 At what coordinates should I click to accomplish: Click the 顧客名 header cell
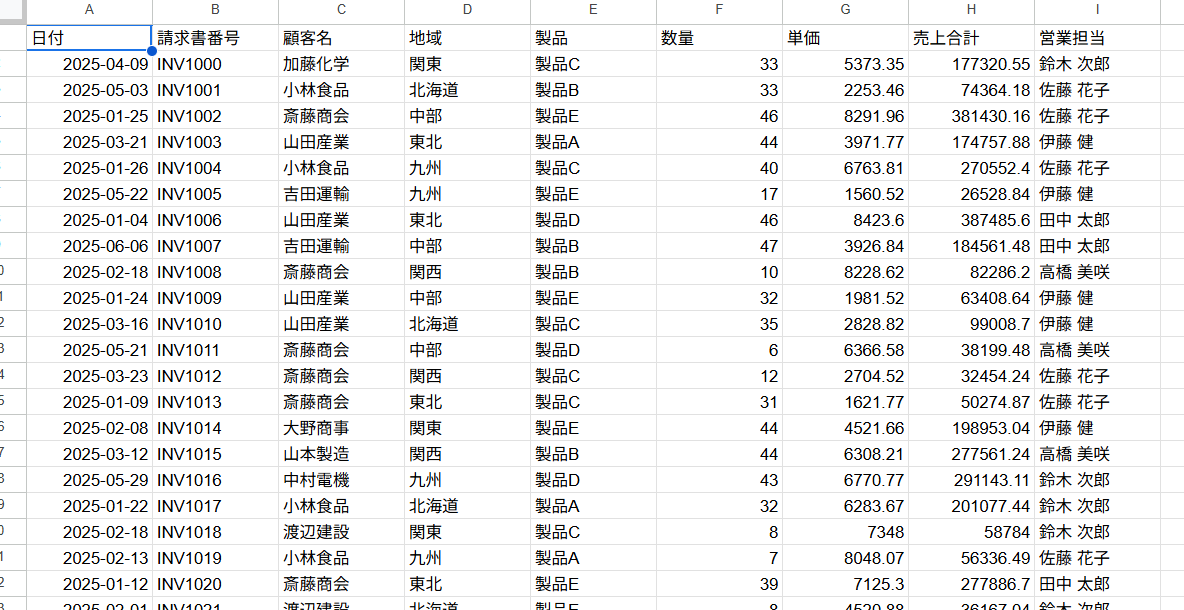click(341, 38)
